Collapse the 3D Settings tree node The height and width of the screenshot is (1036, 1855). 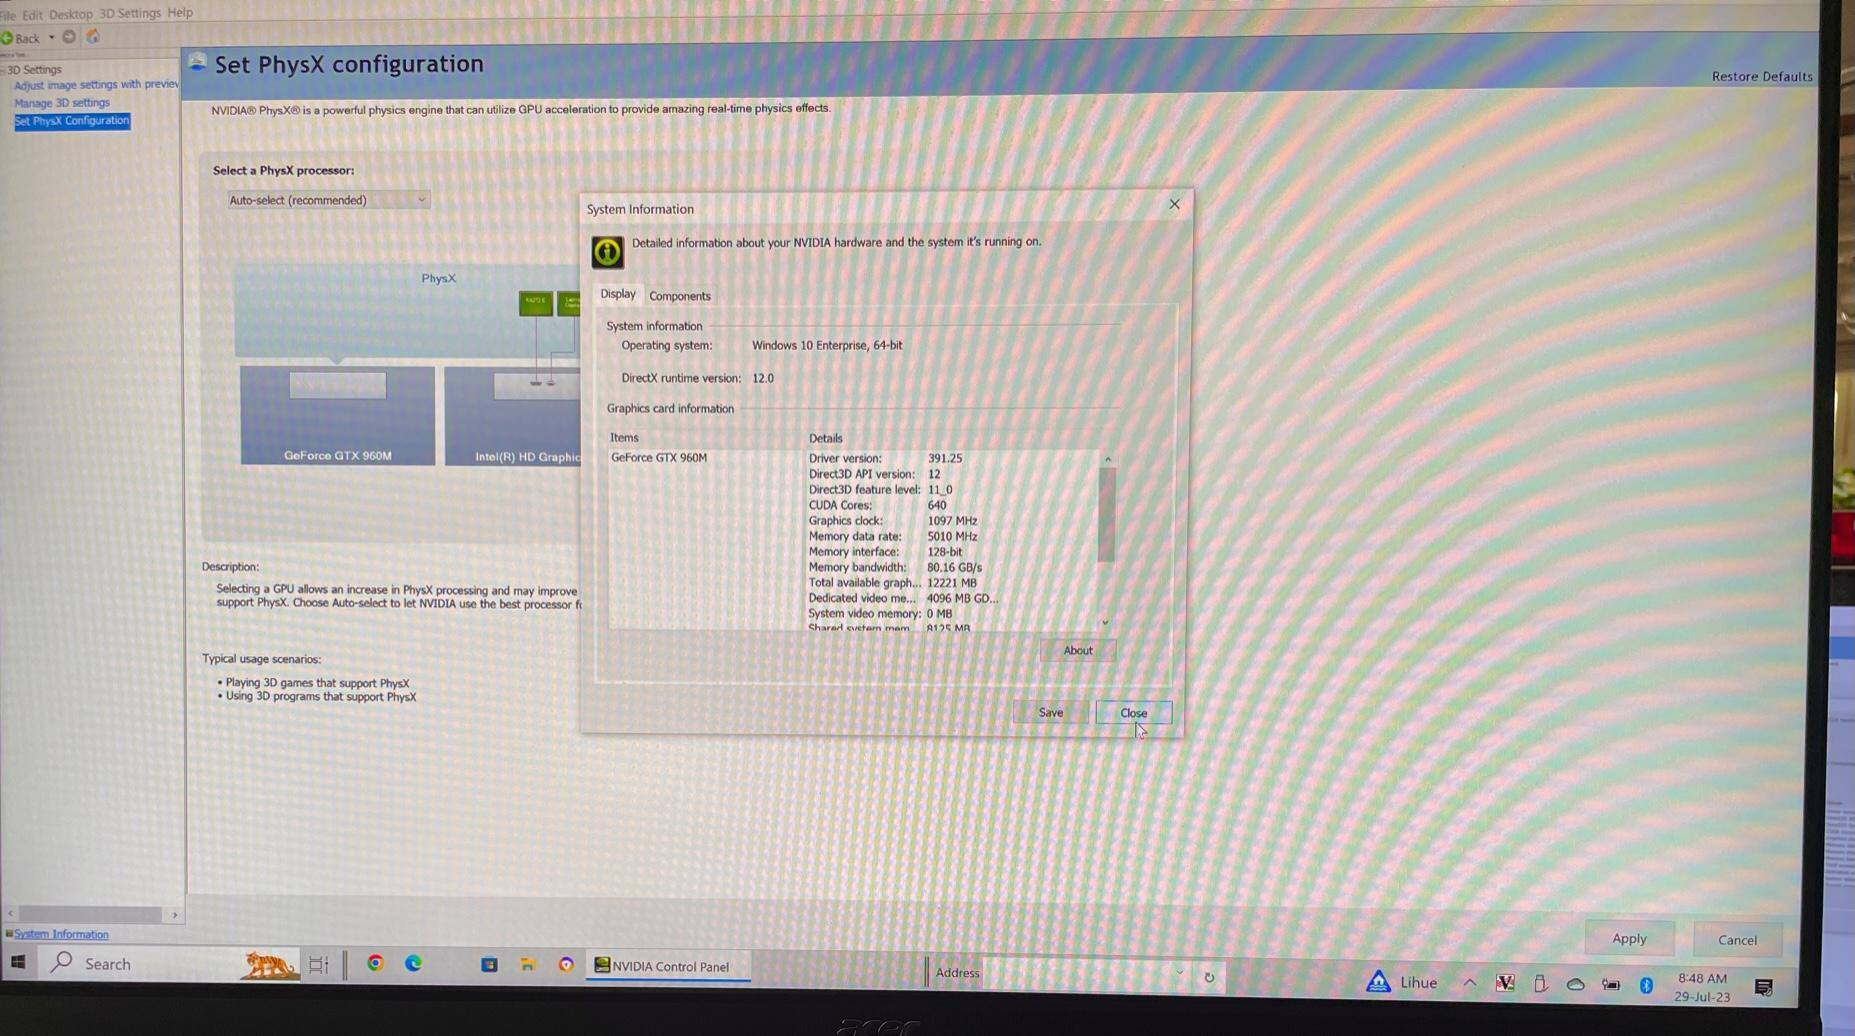(x=3, y=70)
